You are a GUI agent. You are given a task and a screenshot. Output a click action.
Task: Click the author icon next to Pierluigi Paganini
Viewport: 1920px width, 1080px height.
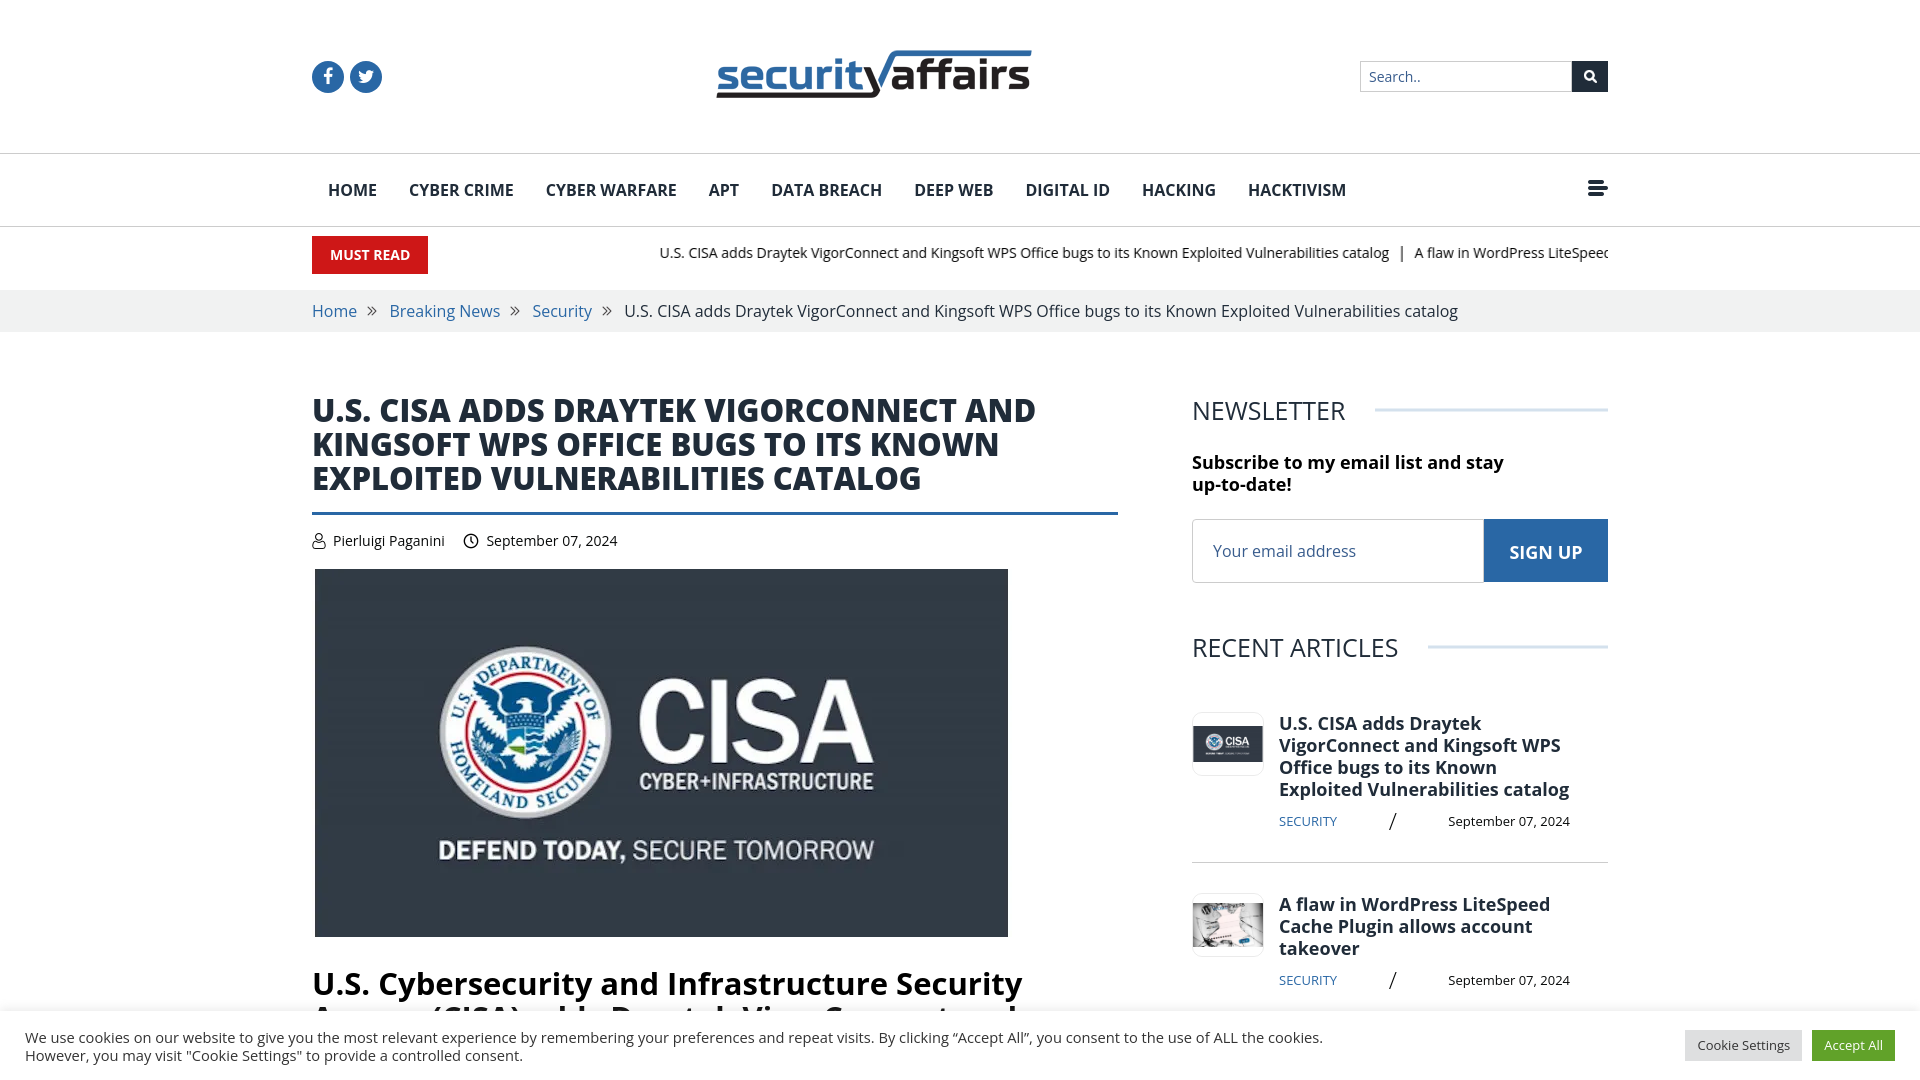tap(319, 541)
